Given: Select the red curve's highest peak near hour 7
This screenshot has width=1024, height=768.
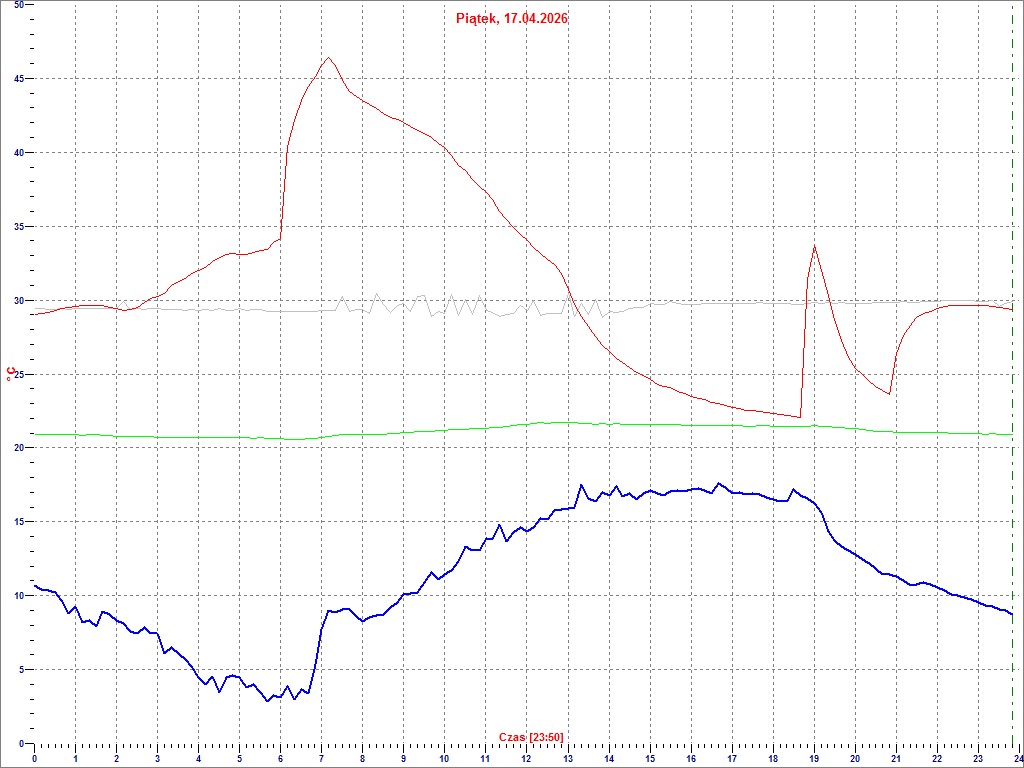Looking at the screenshot, I should (x=327, y=58).
